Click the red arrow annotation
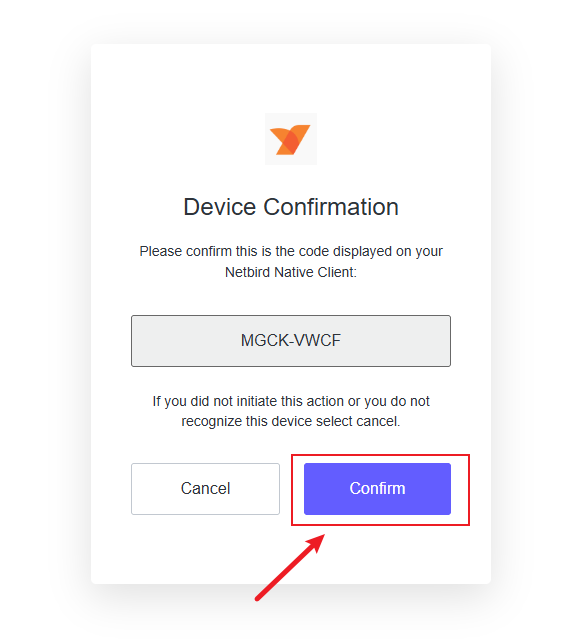 click(x=290, y=567)
